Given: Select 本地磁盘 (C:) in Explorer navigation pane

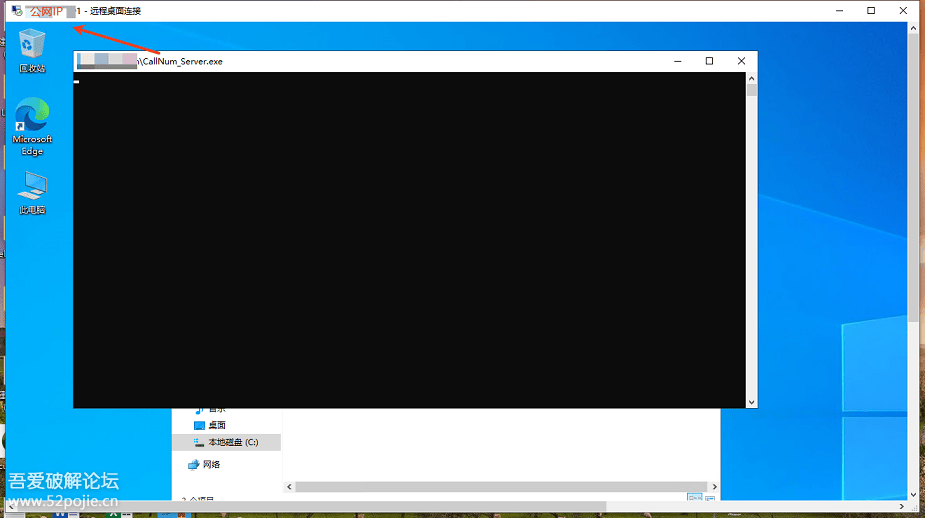Looking at the screenshot, I should [x=232, y=442].
